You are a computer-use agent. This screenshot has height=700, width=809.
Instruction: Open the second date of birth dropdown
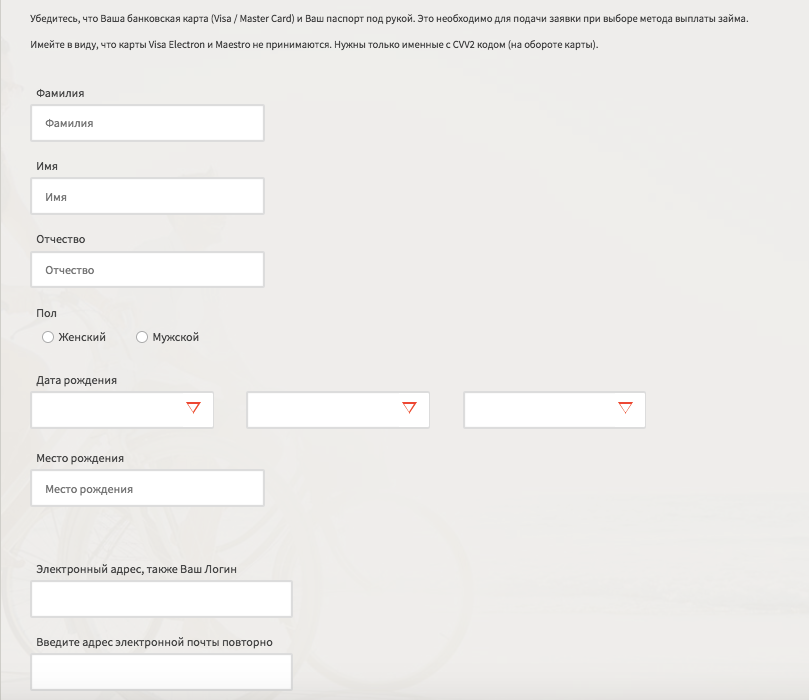[338, 410]
